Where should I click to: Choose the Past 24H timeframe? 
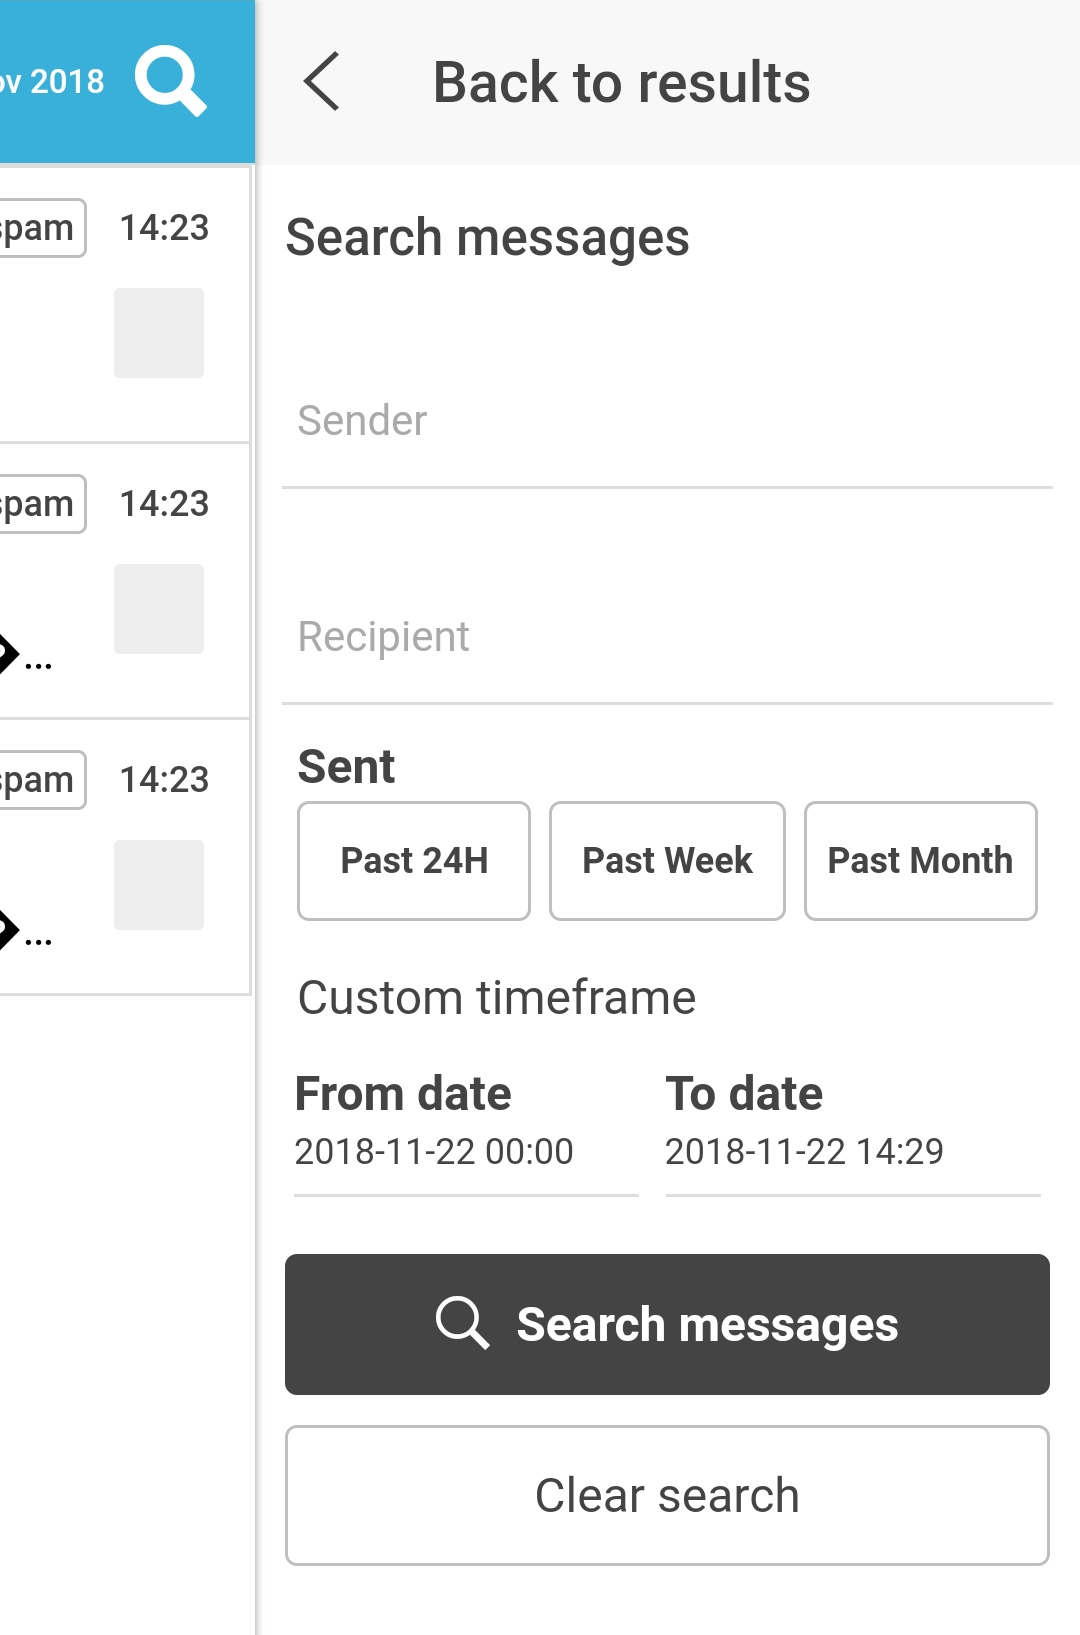pyautogui.click(x=414, y=861)
